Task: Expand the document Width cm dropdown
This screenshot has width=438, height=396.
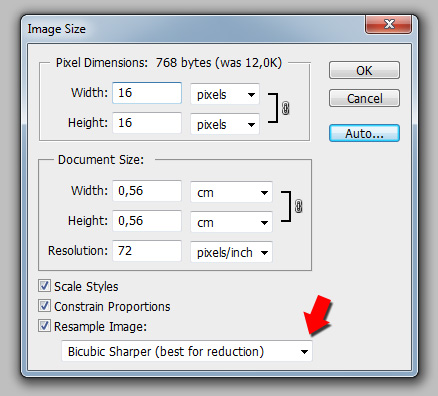Action: [x=231, y=192]
